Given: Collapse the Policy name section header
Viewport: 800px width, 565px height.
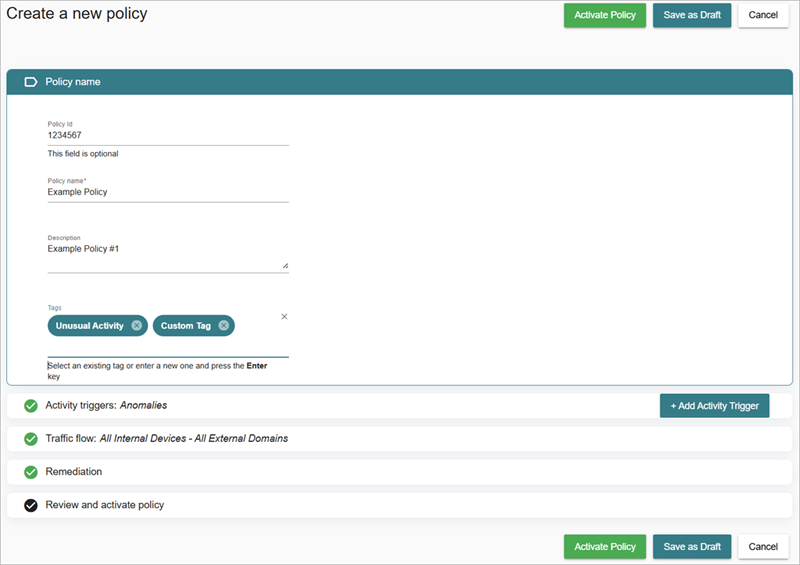Looking at the screenshot, I should [x=399, y=82].
